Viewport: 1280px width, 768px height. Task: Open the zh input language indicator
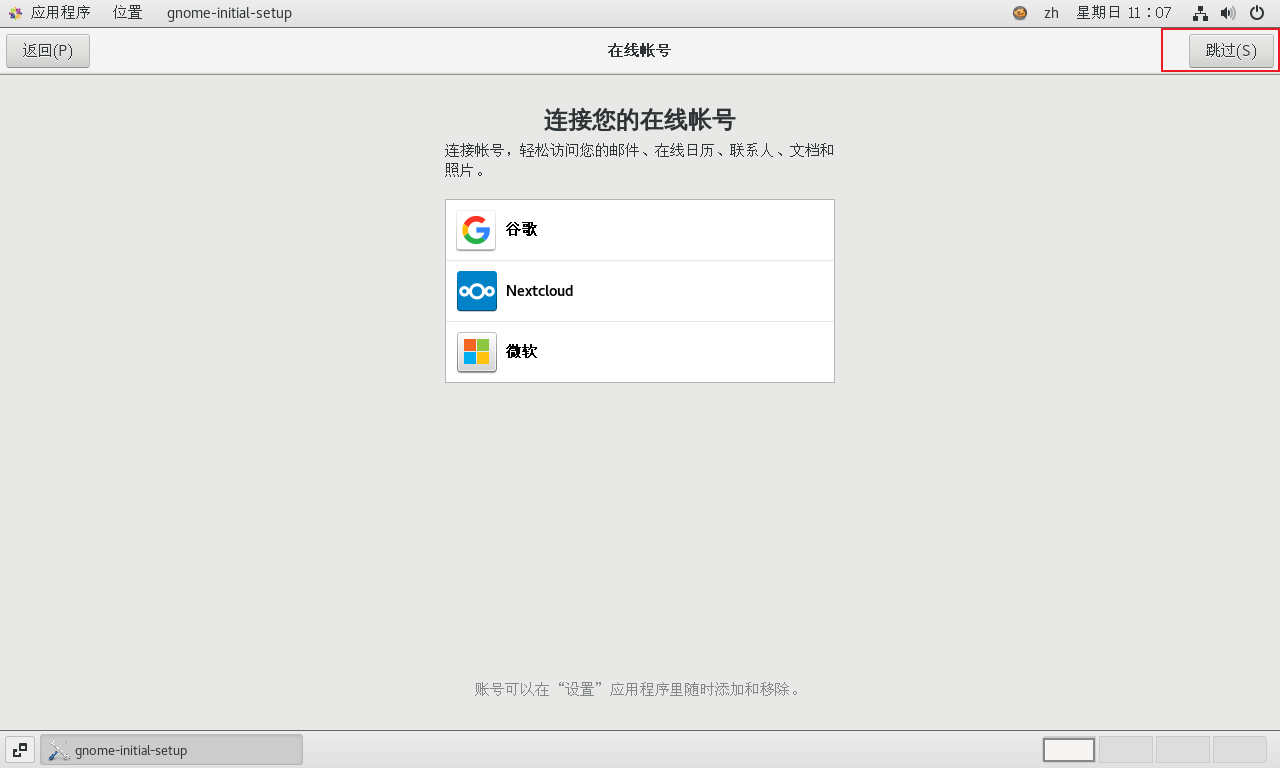[x=1051, y=13]
